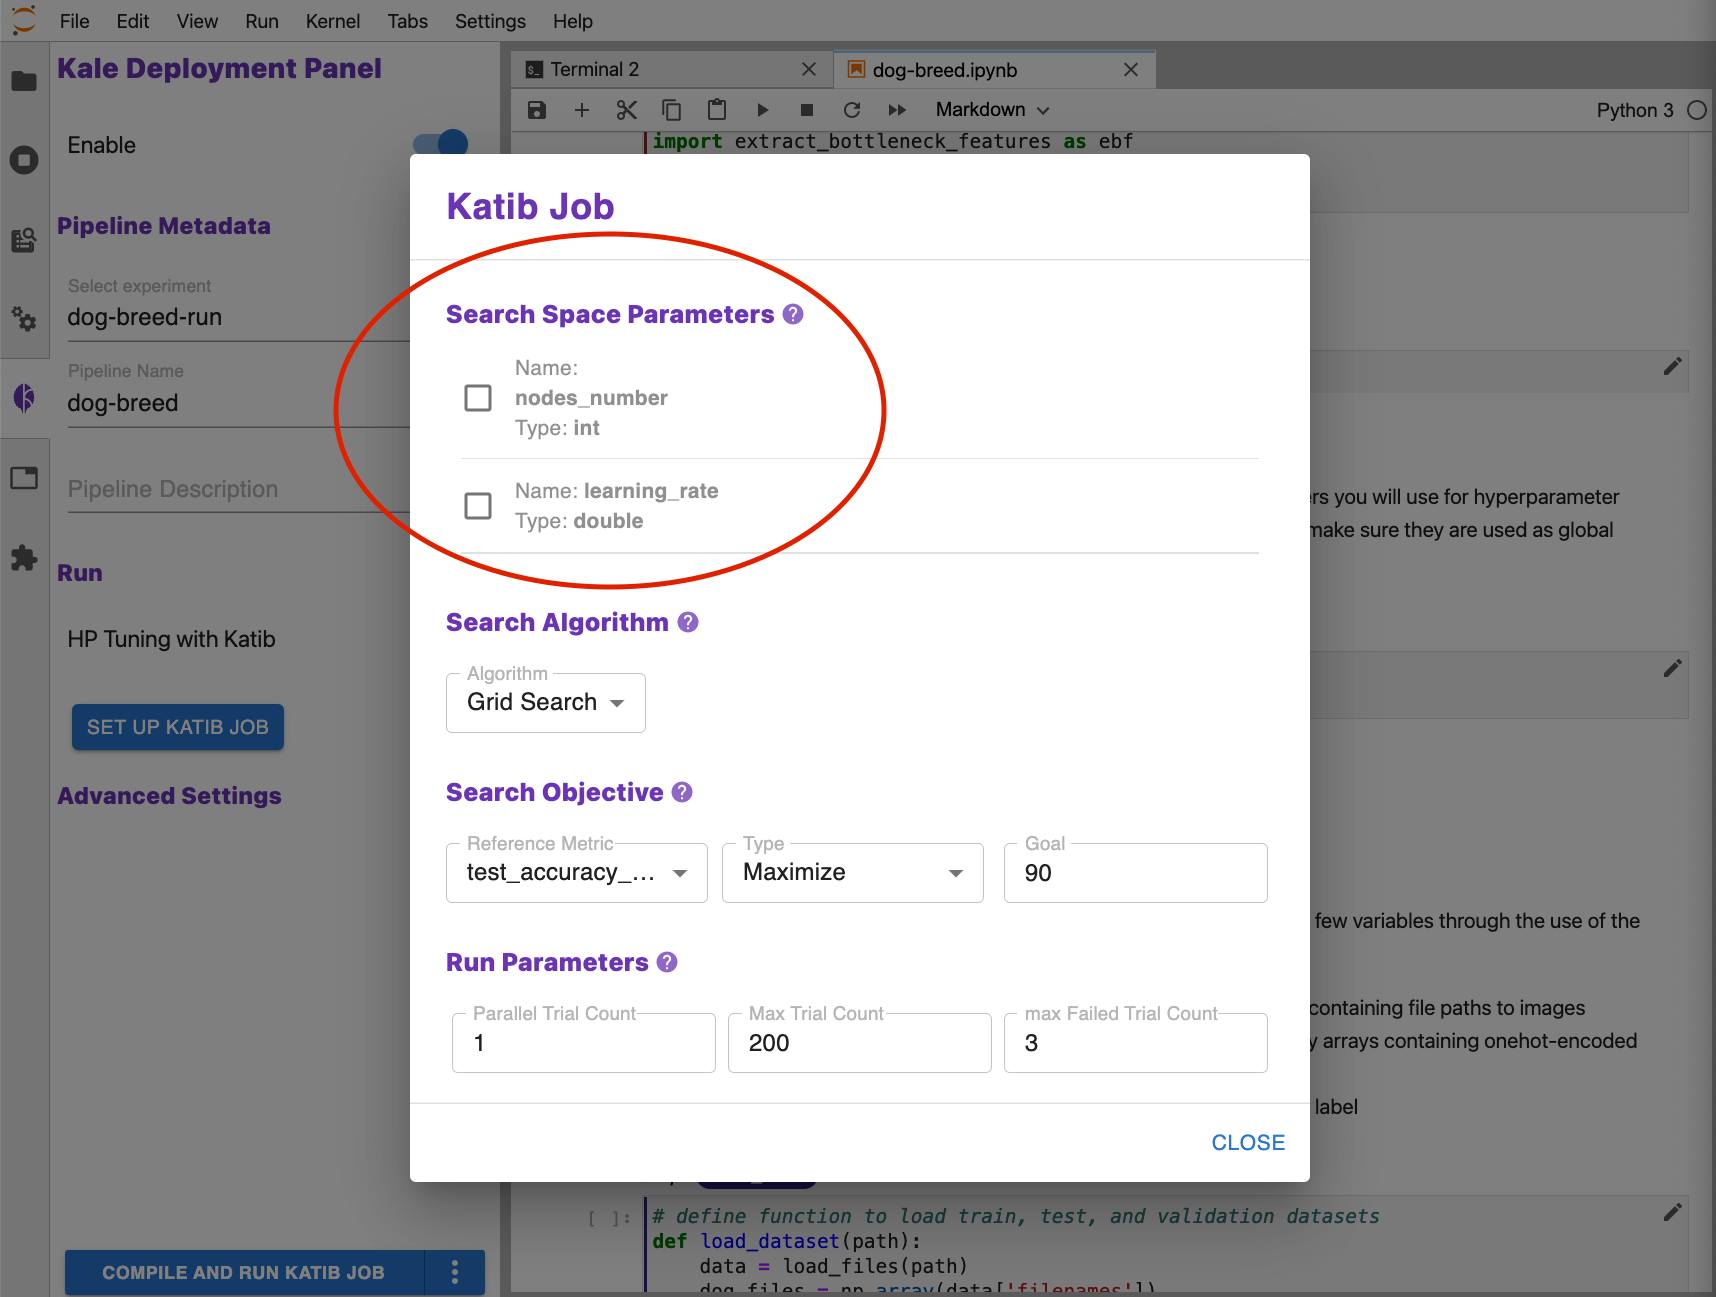Open the Run menu
Viewport: 1716px width, 1297px height.
[262, 21]
